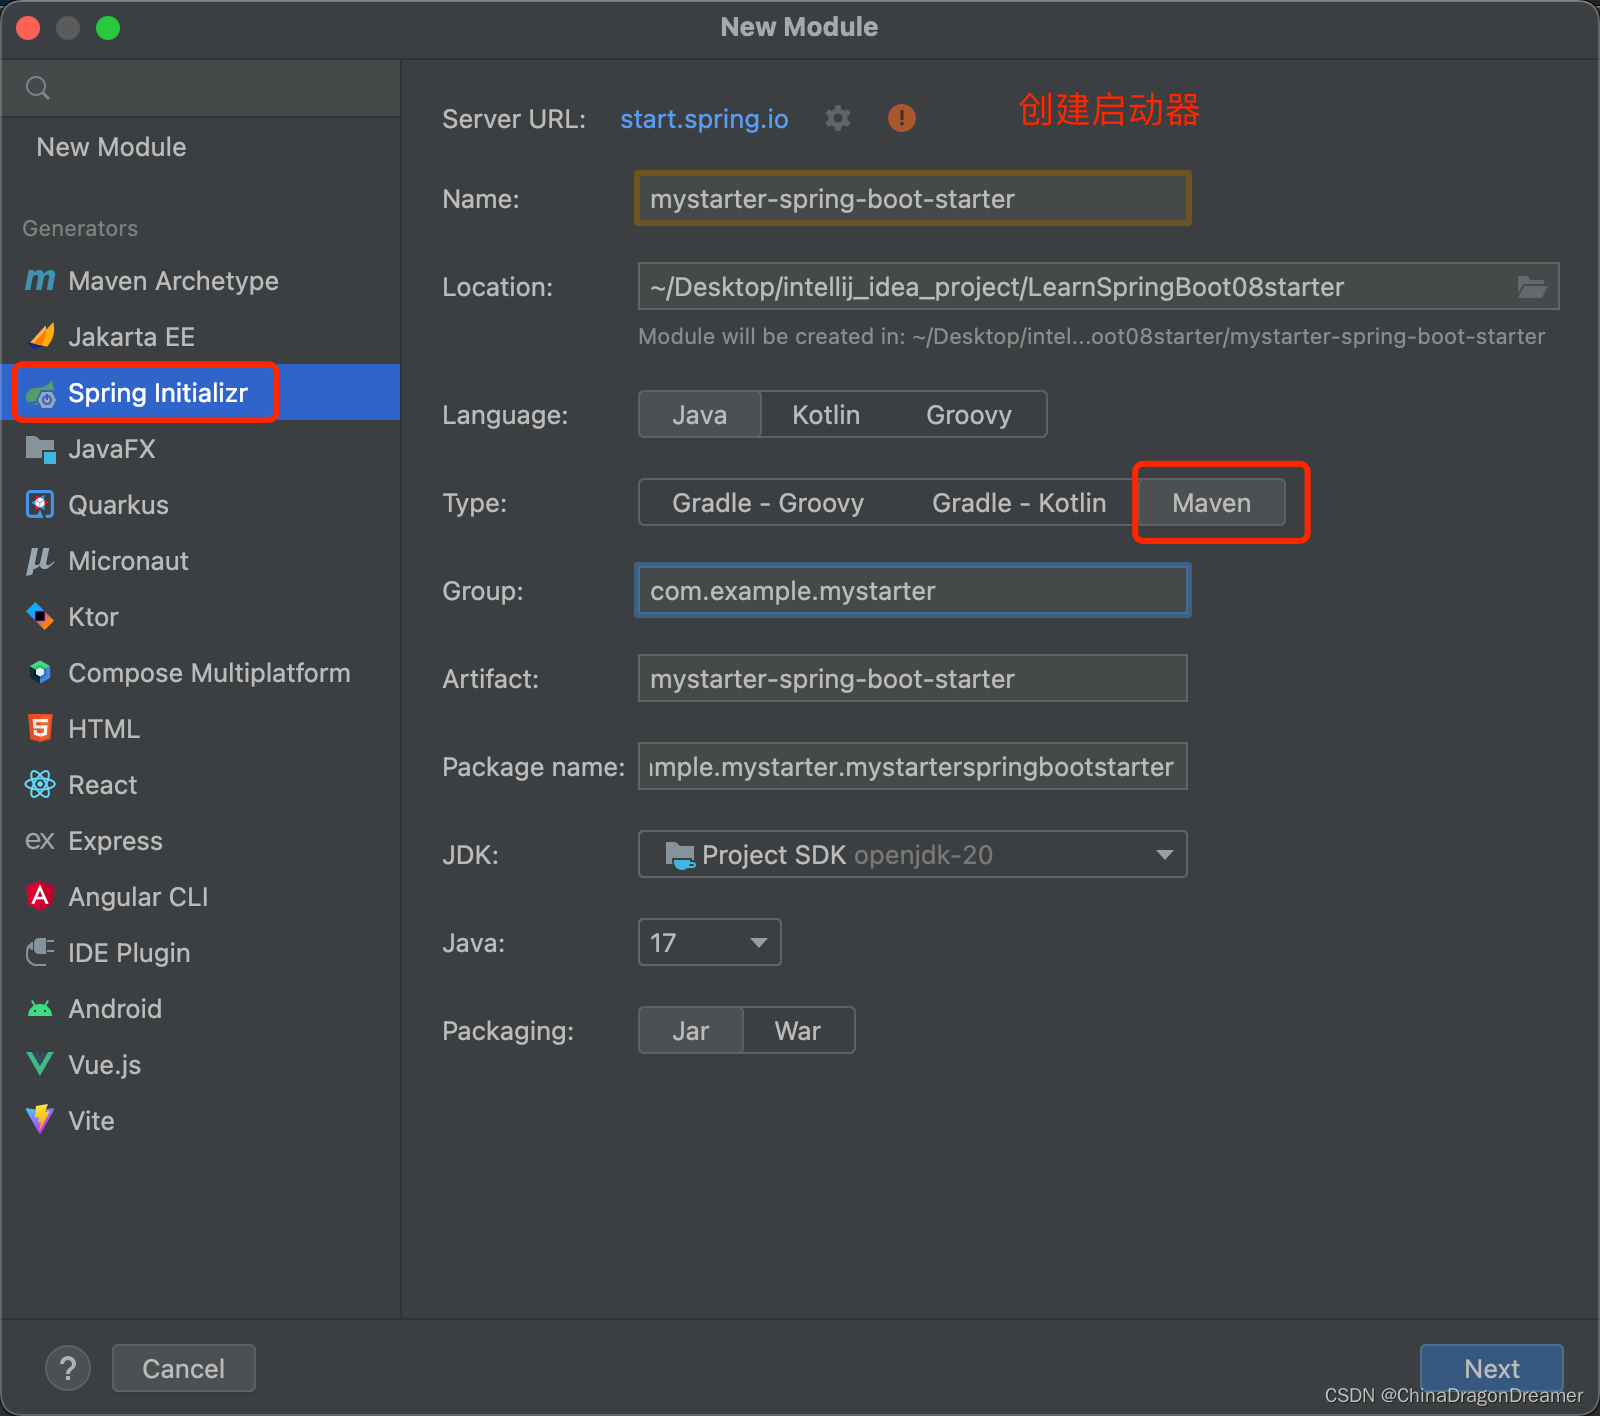The height and width of the screenshot is (1416, 1600).
Task: Click the orange warning indicator icon
Action: coord(902,118)
